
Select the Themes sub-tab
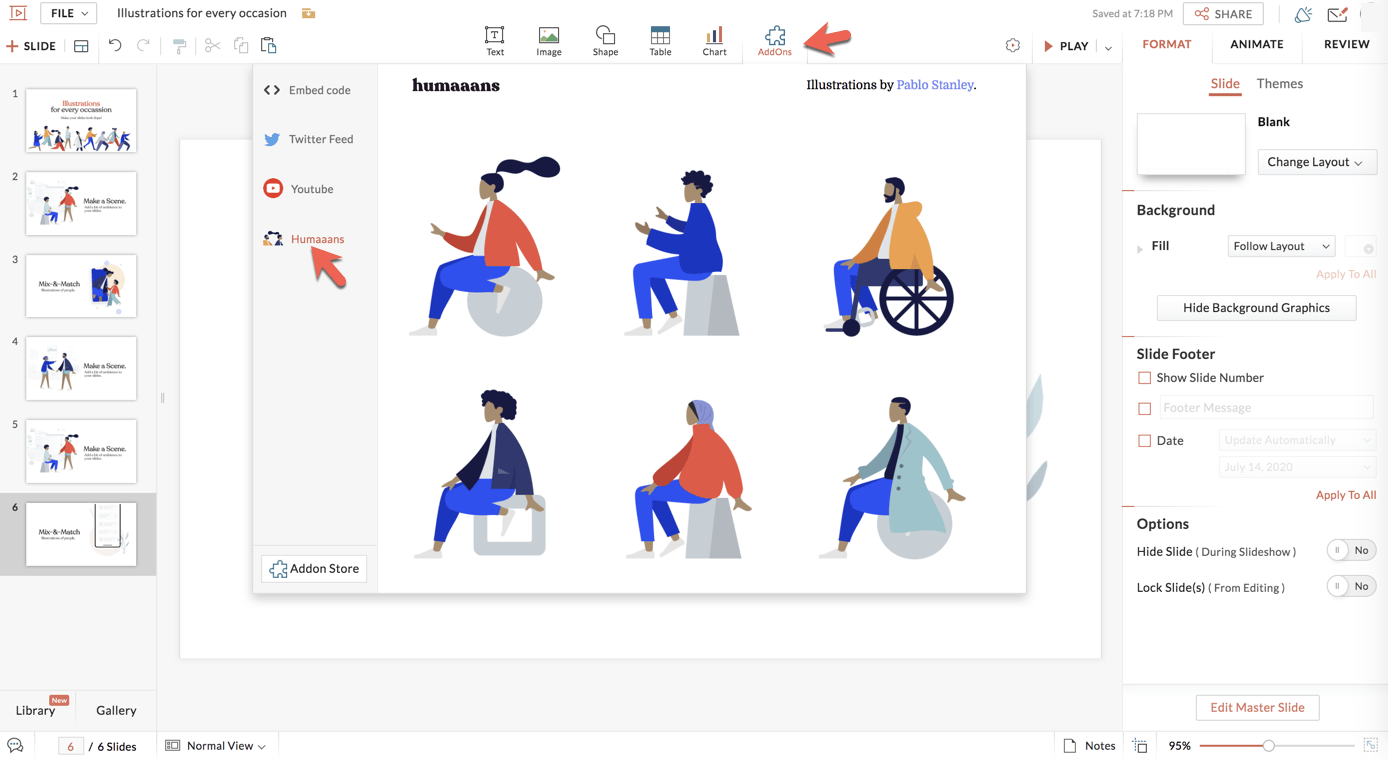(x=1279, y=84)
